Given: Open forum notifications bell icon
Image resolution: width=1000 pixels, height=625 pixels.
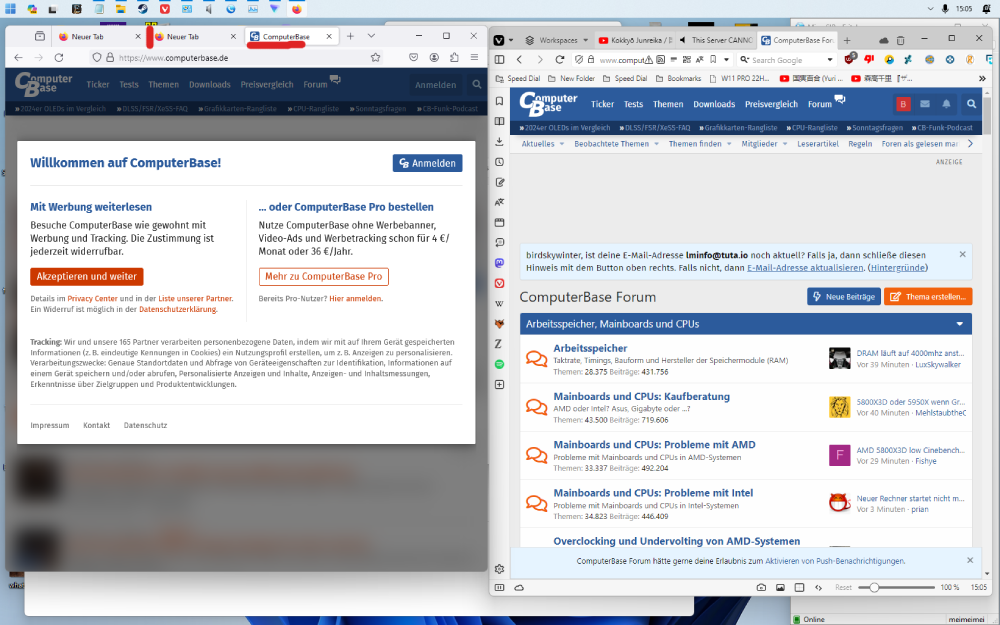Looking at the screenshot, I should click(946, 104).
